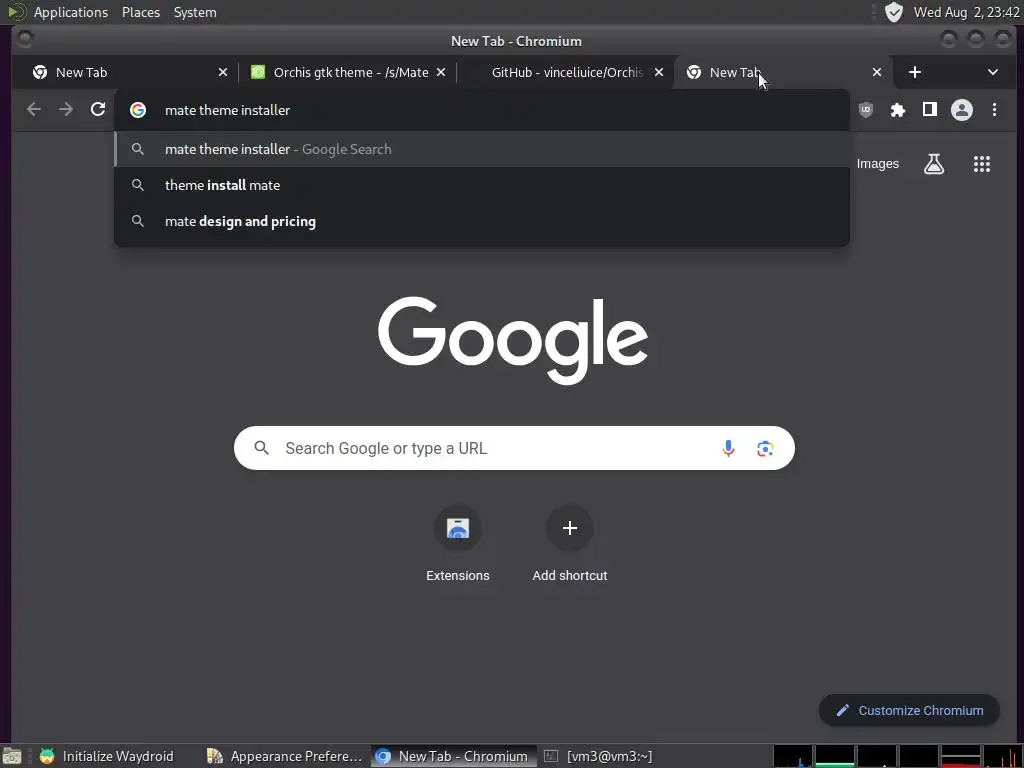Open the profile avatar menu
The width and height of the screenshot is (1024, 768).
pos(962,110)
